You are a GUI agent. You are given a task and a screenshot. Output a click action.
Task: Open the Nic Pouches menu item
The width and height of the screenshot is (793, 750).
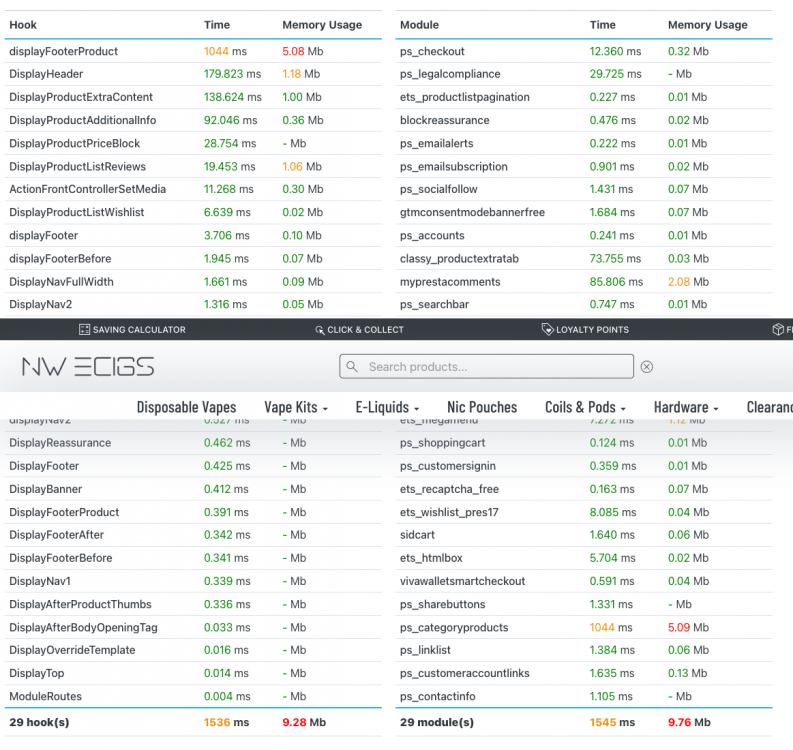pos(482,407)
